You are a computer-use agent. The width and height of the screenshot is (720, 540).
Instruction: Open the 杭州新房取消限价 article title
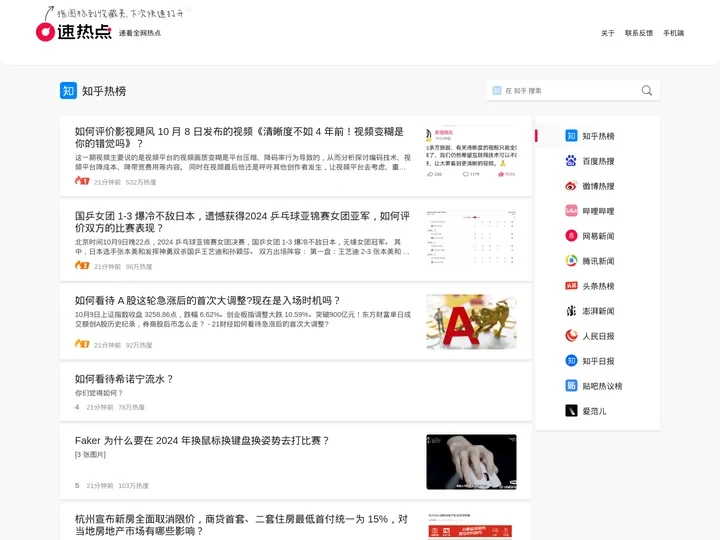(x=241, y=525)
